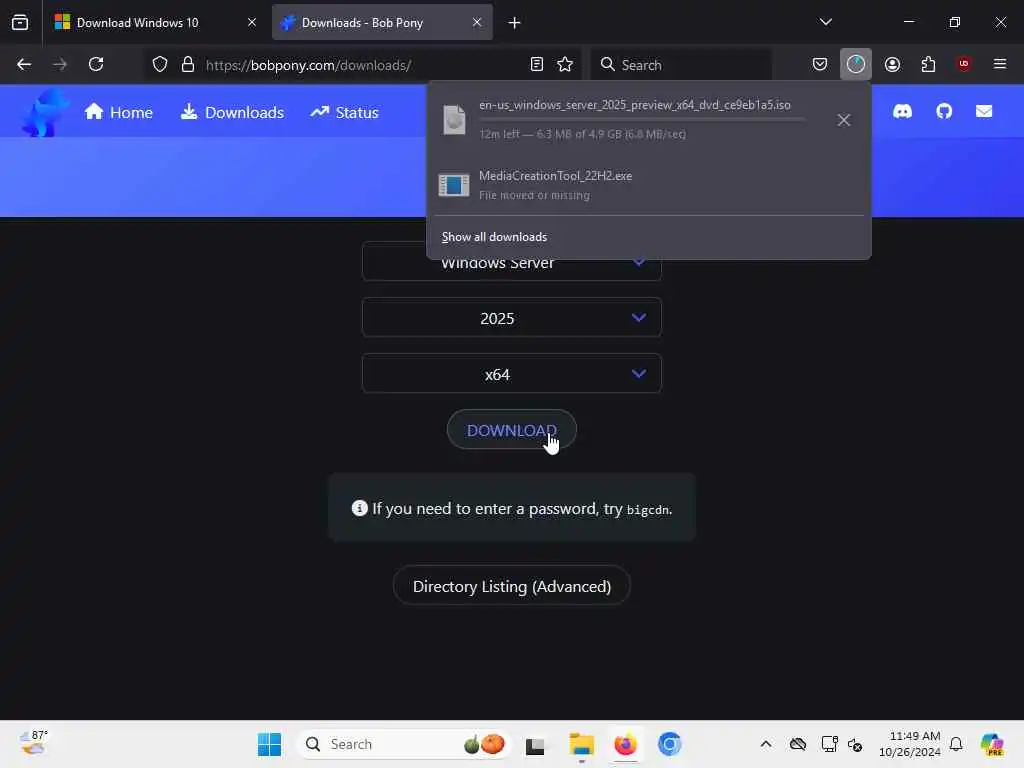
Task: Open Bob Pony GitHub icon
Action: click(x=944, y=112)
